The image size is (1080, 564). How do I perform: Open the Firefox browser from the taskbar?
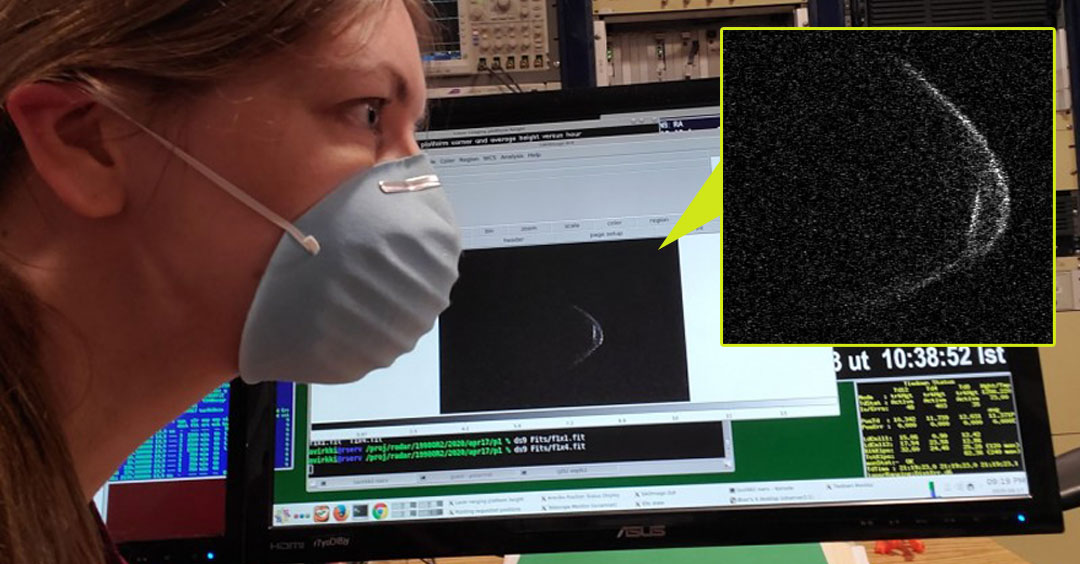point(340,512)
